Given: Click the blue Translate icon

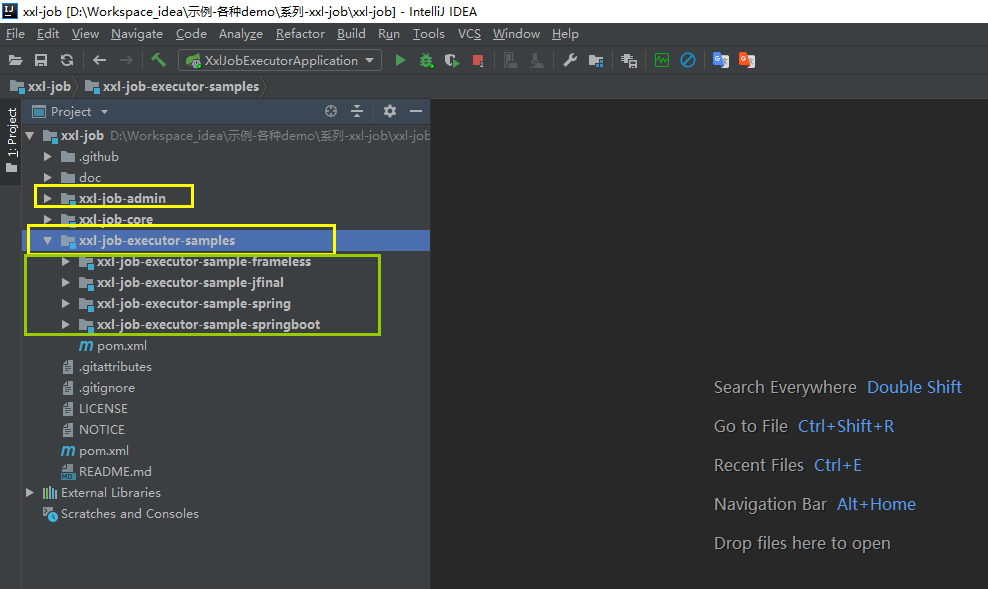Looking at the screenshot, I should 721,60.
